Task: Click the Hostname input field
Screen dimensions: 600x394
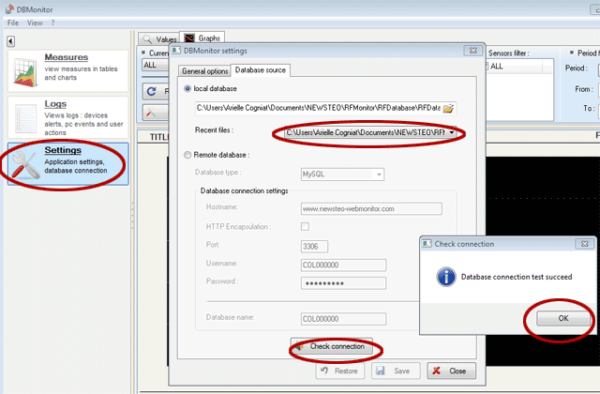Action: point(371,209)
